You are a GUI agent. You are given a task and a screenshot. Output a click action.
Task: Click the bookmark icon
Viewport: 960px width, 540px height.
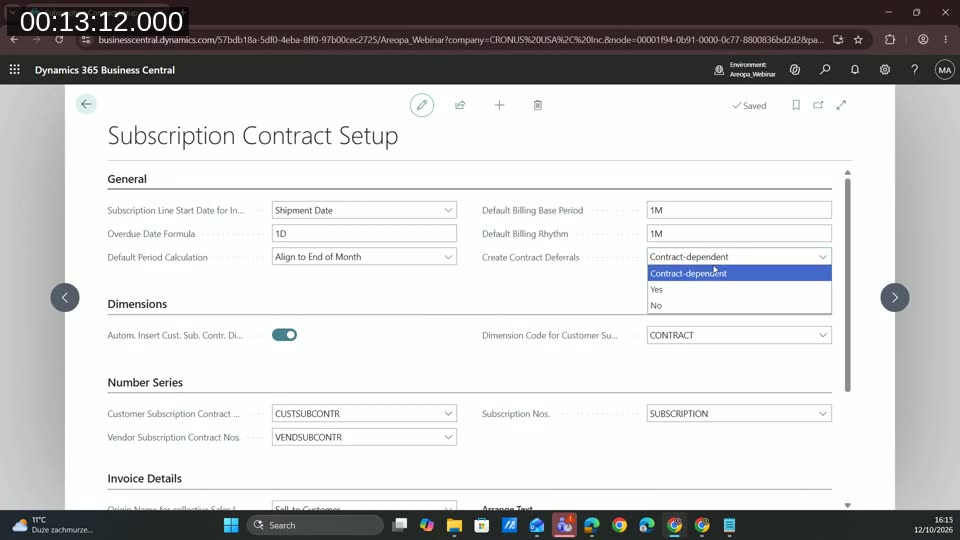click(796, 105)
